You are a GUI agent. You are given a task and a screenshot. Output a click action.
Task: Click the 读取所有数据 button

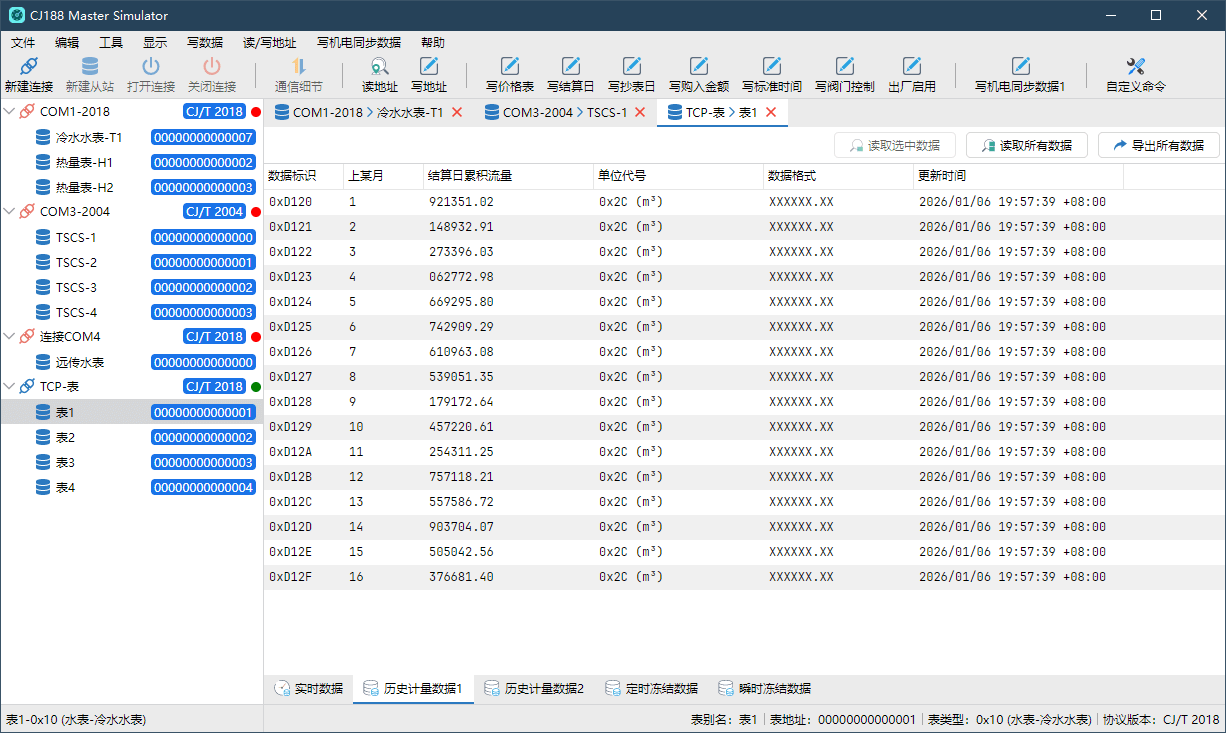pyautogui.click(x=1026, y=145)
